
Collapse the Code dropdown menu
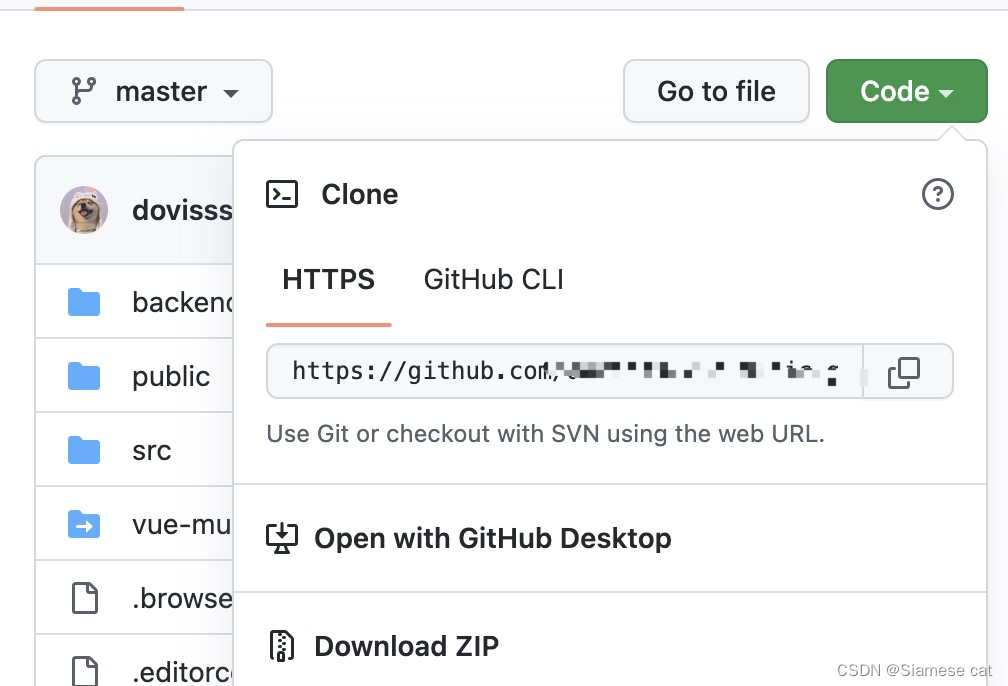click(x=905, y=91)
